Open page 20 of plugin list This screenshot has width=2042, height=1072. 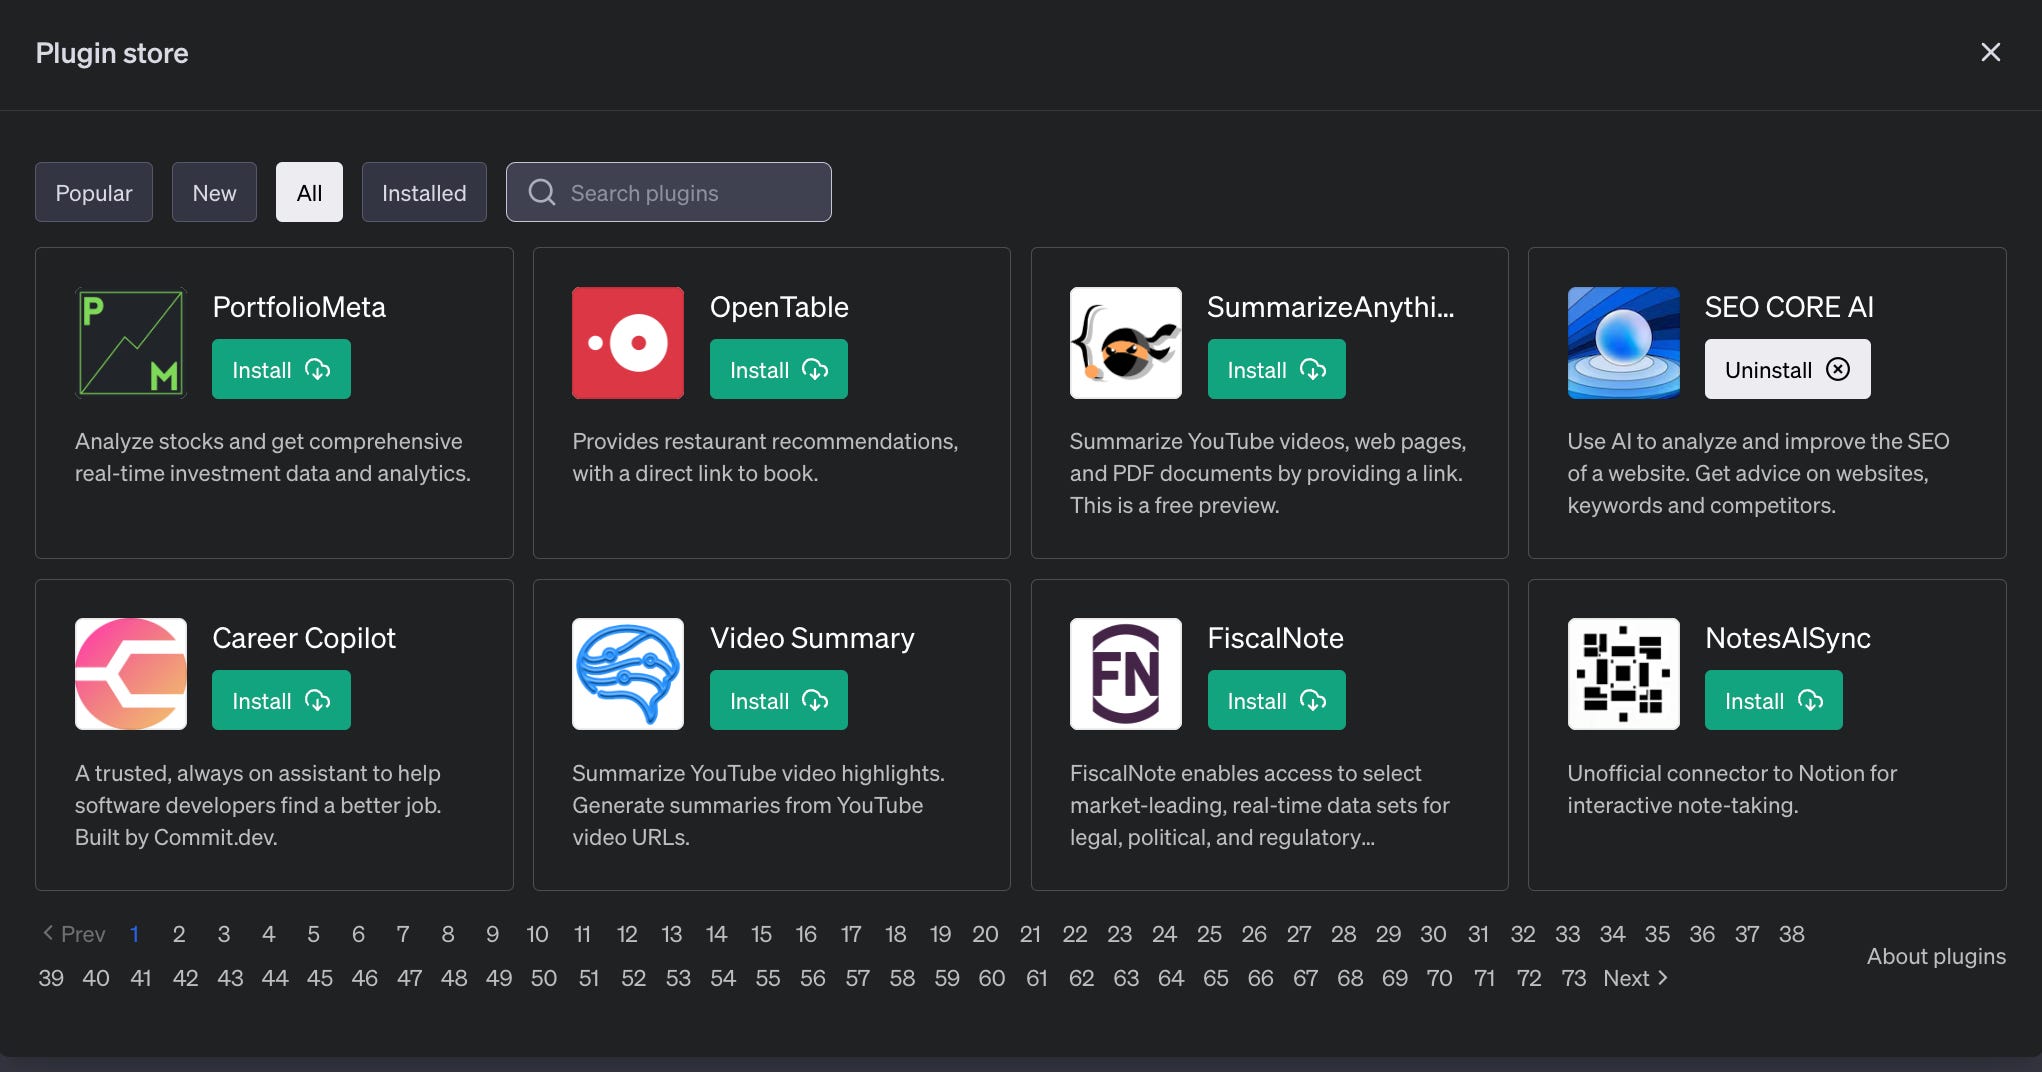(985, 934)
